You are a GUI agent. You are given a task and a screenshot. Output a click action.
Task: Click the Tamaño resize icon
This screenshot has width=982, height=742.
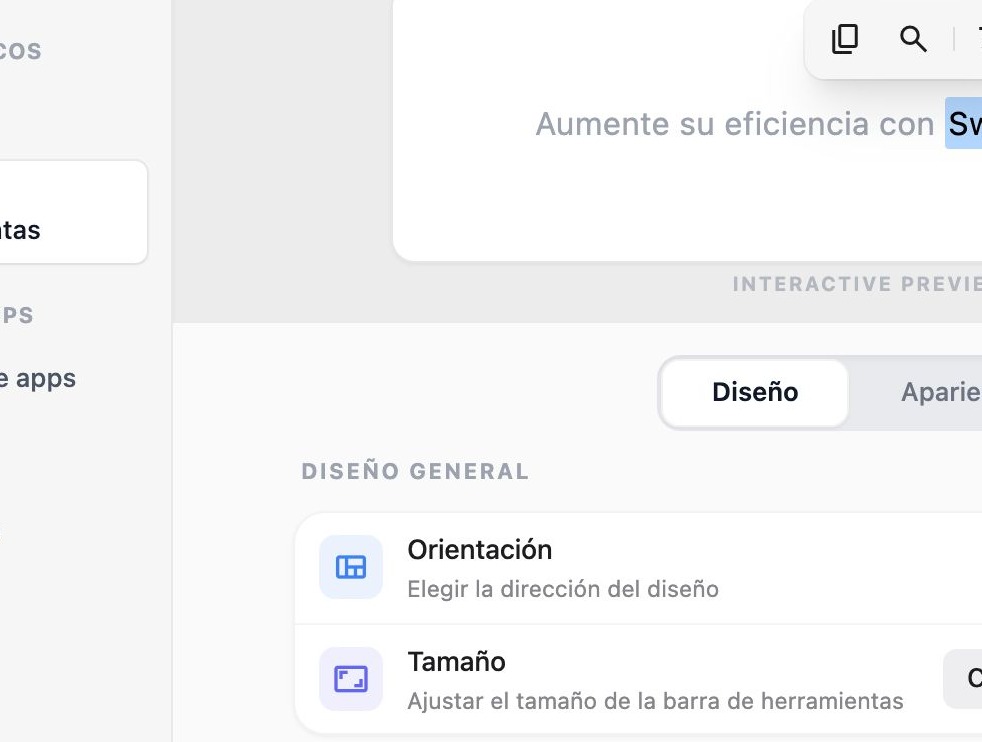[x=351, y=679]
